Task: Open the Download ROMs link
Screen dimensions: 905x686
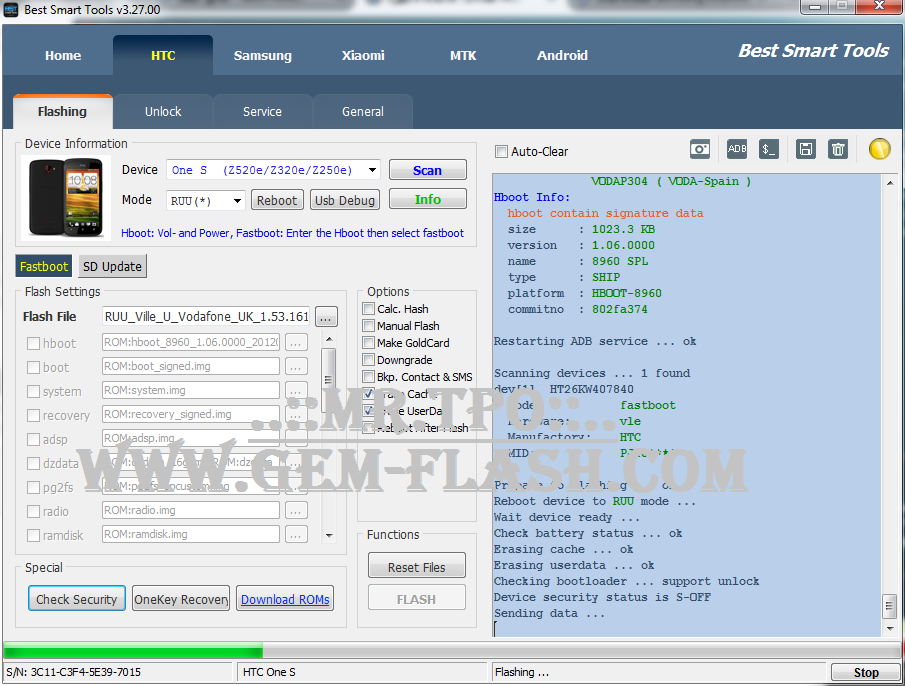Action: click(285, 599)
